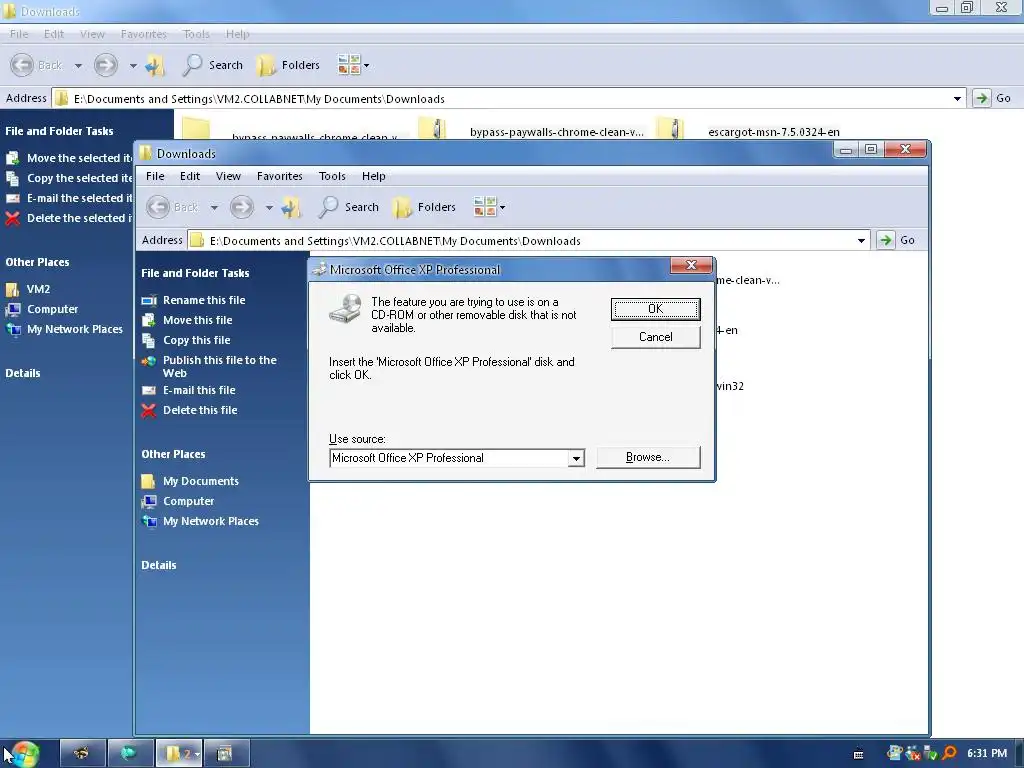Click Up folder icon in background window
The width and height of the screenshot is (1024, 768).
click(155, 65)
